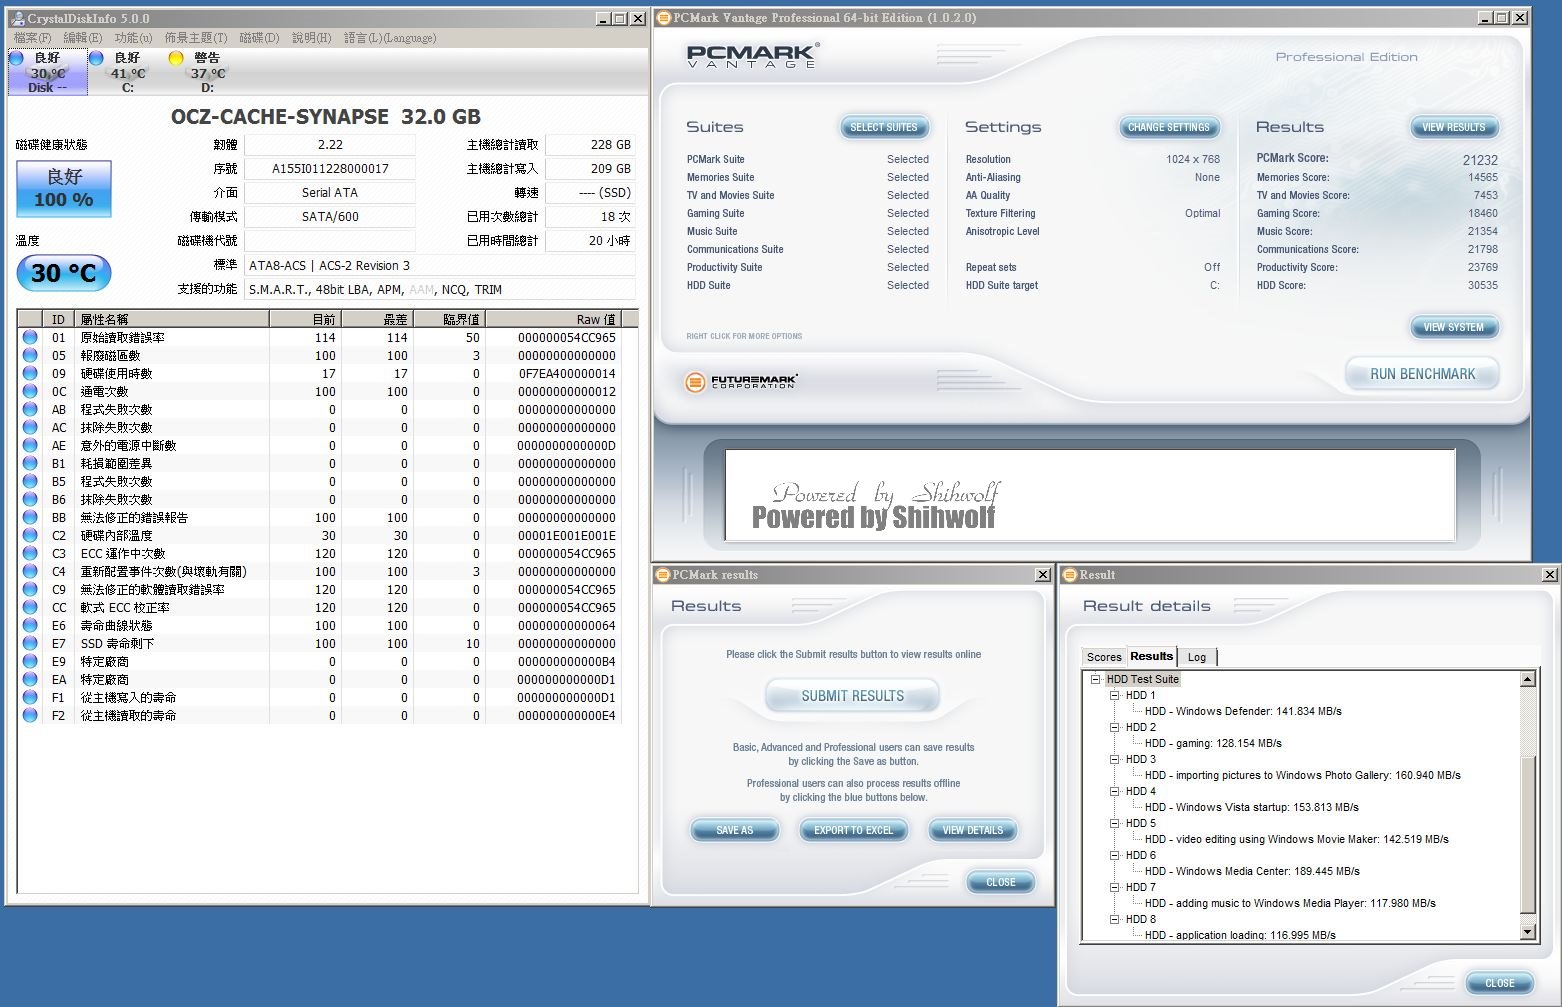Open the 編輯(E) menu
1562x1007 pixels.
point(83,38)
